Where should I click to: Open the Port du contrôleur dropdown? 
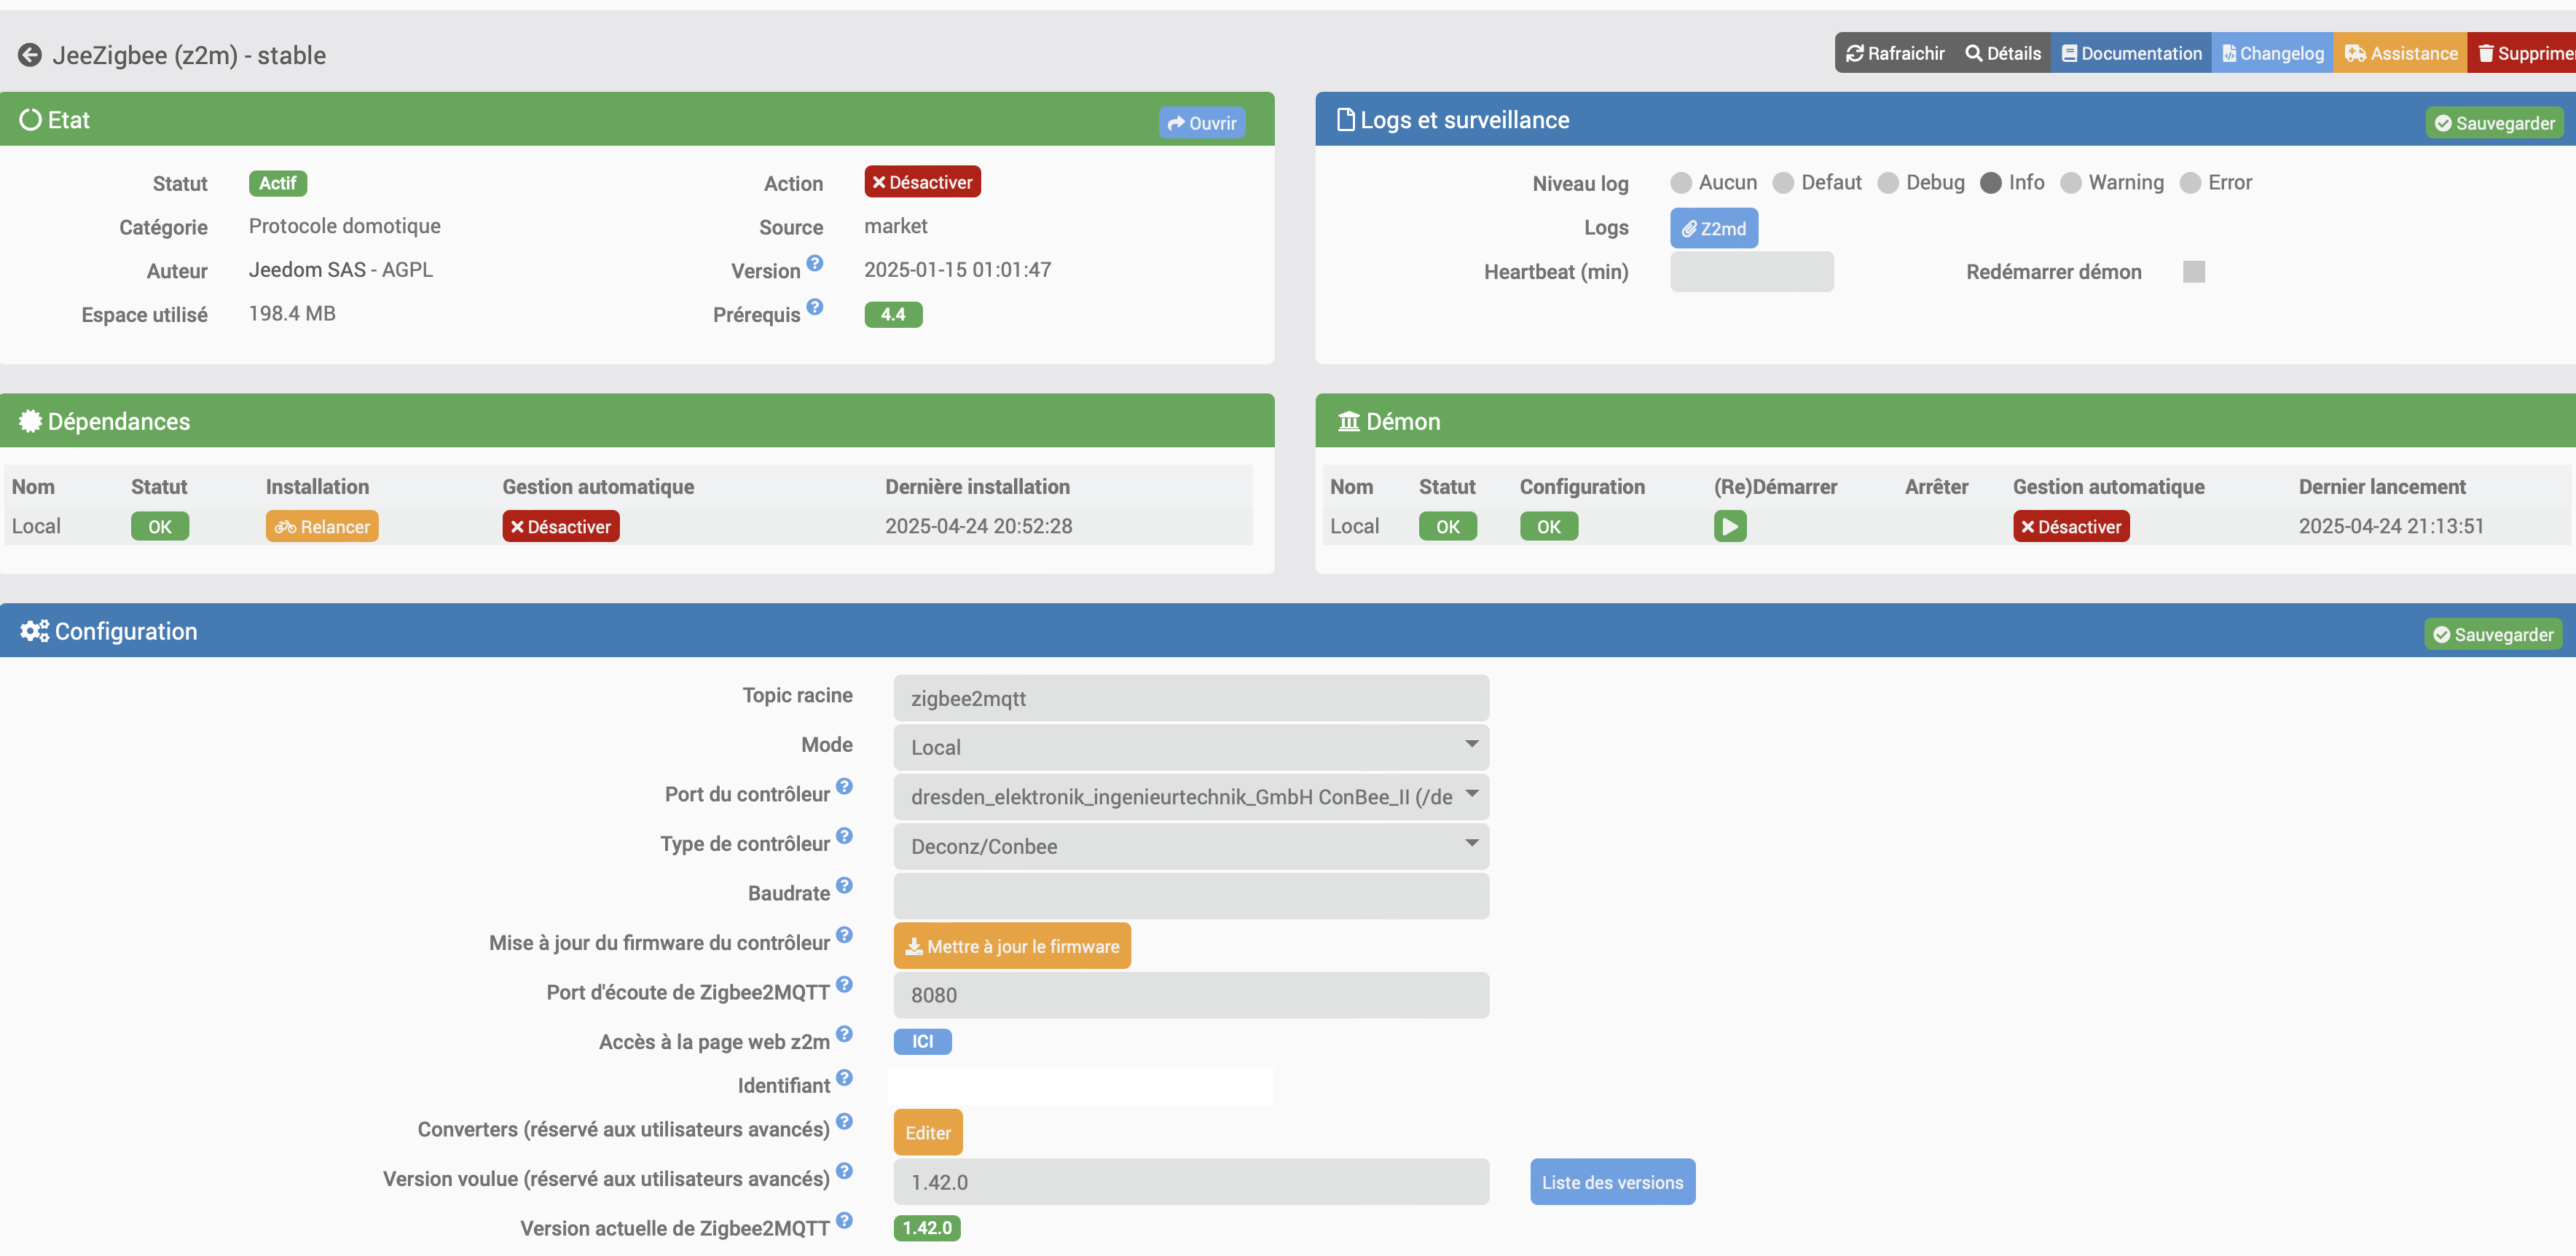(x=1191, y=797)
